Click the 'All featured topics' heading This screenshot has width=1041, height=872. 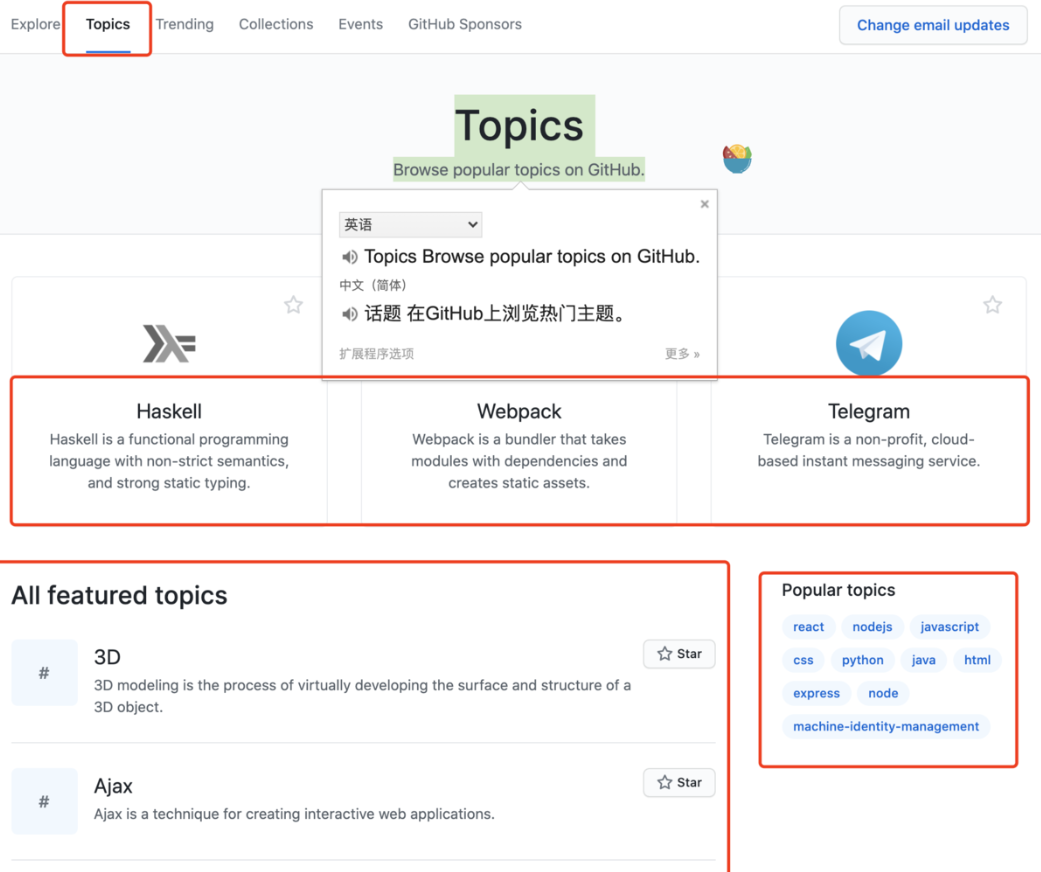point(120,596)
